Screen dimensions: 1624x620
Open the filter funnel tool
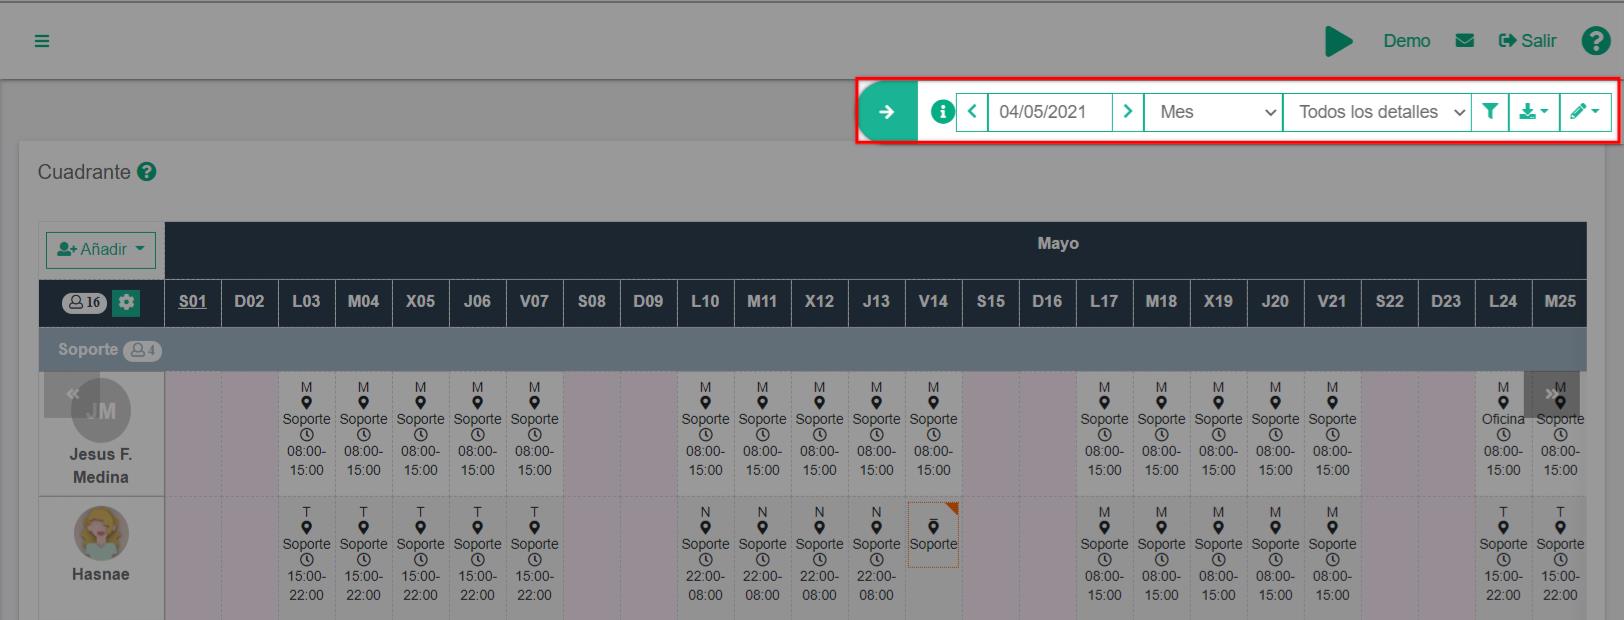click(x=1490, y=112)
